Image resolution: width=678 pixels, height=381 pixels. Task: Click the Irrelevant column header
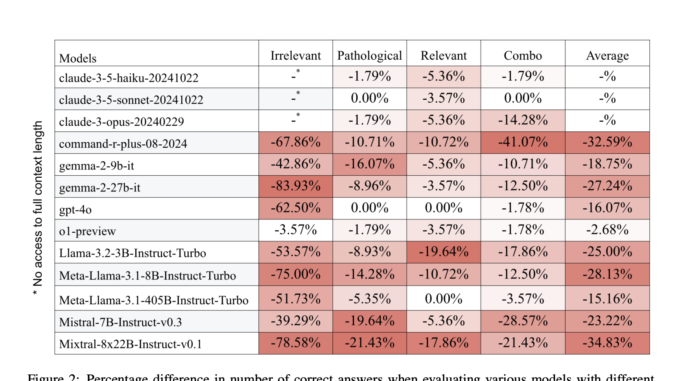coord(295,55)
